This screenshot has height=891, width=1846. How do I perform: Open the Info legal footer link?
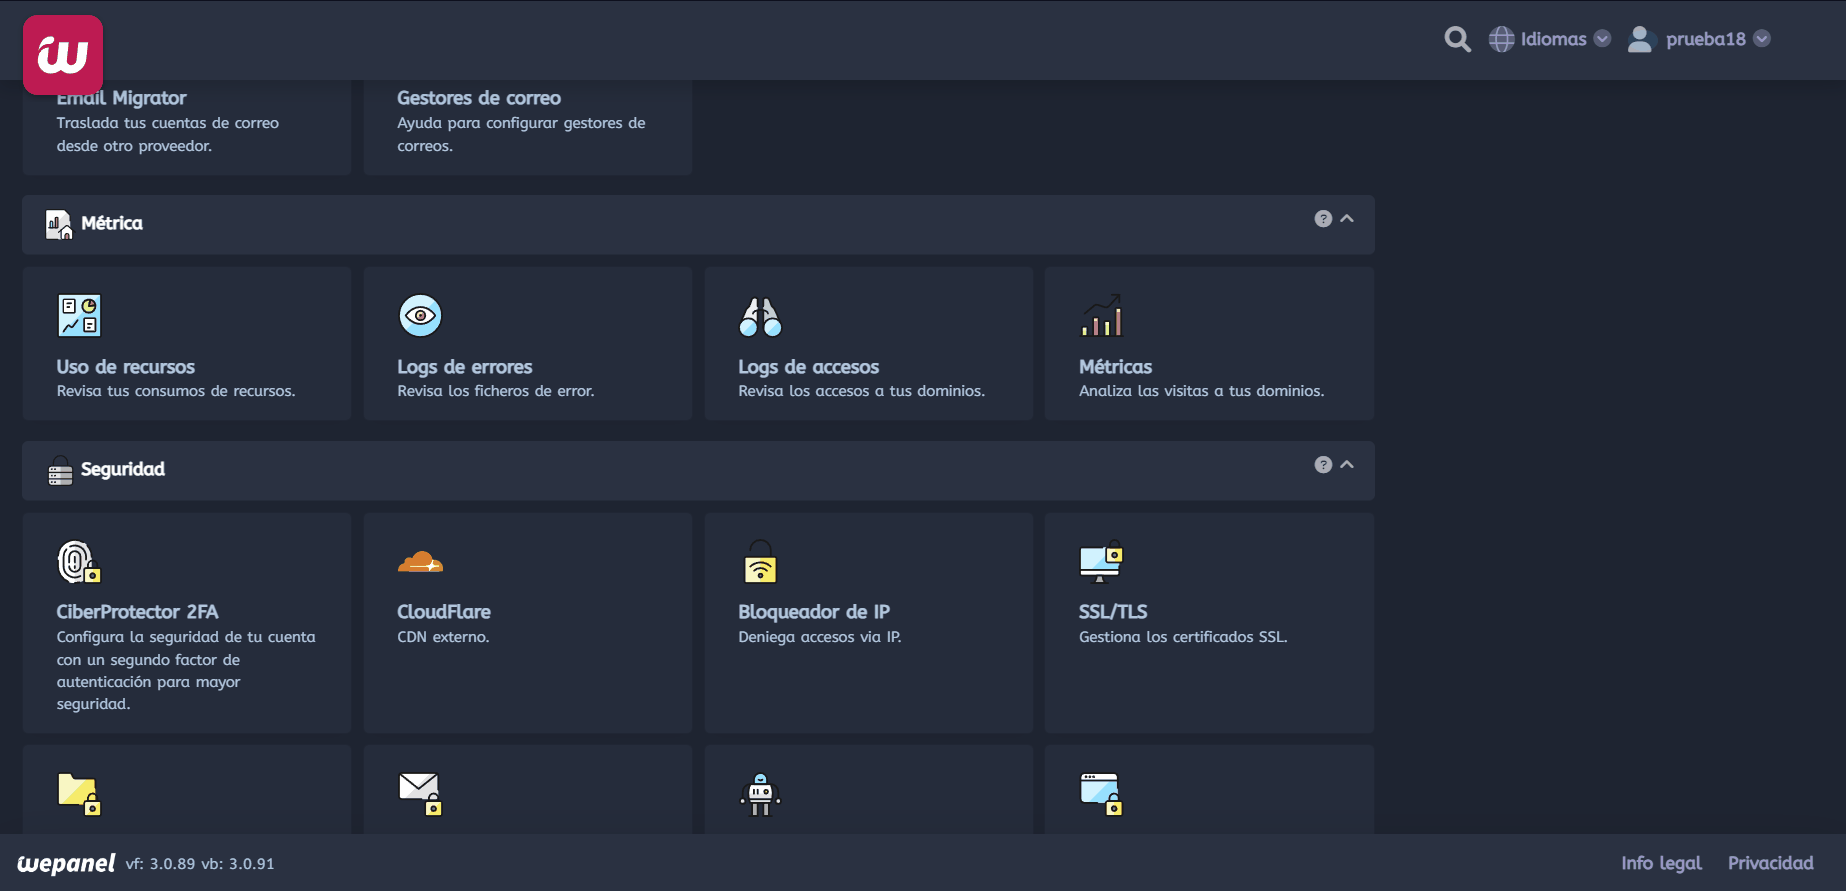(x=1661, y=863)
